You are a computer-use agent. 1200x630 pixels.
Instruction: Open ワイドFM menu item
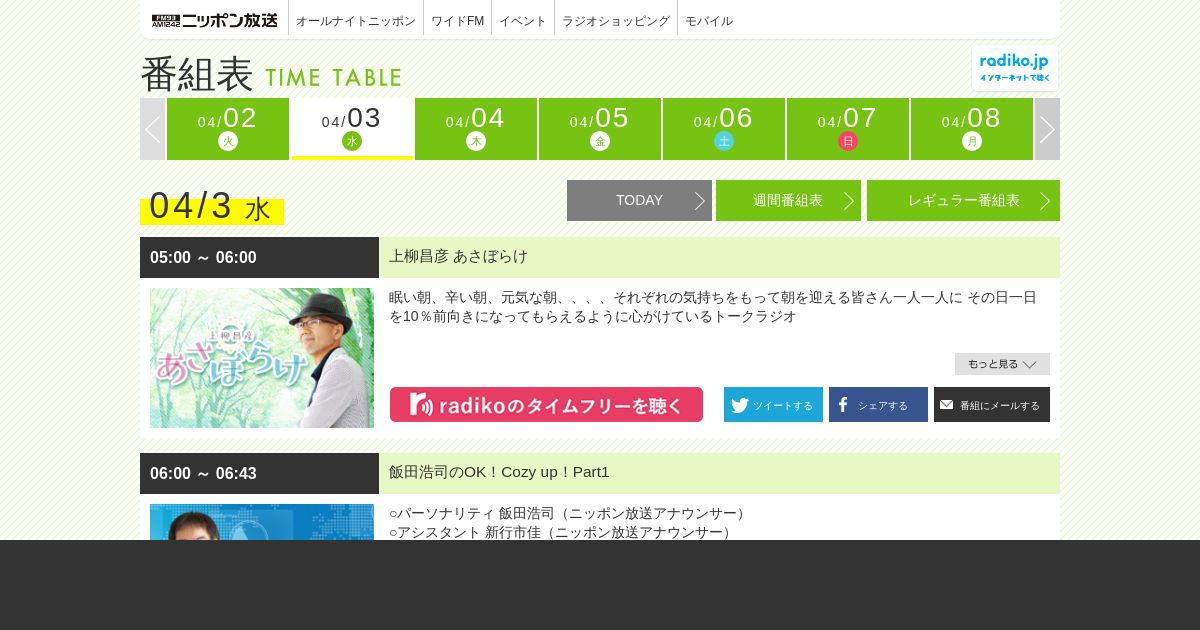[x=457, y=20]
